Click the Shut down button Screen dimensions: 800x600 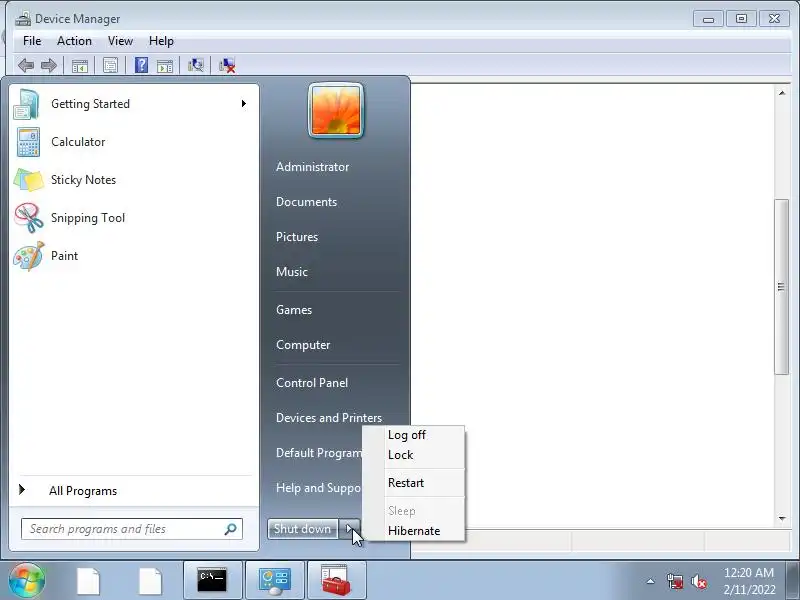click(x=303, y=529)
